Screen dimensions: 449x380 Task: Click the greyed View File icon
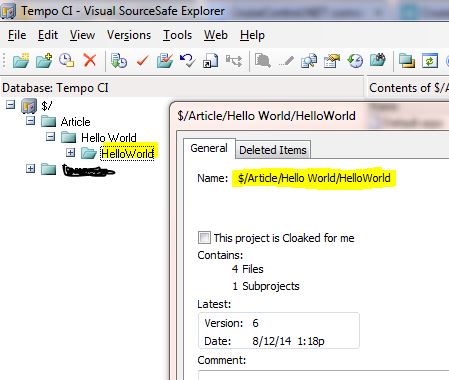(x=263, y=61)
